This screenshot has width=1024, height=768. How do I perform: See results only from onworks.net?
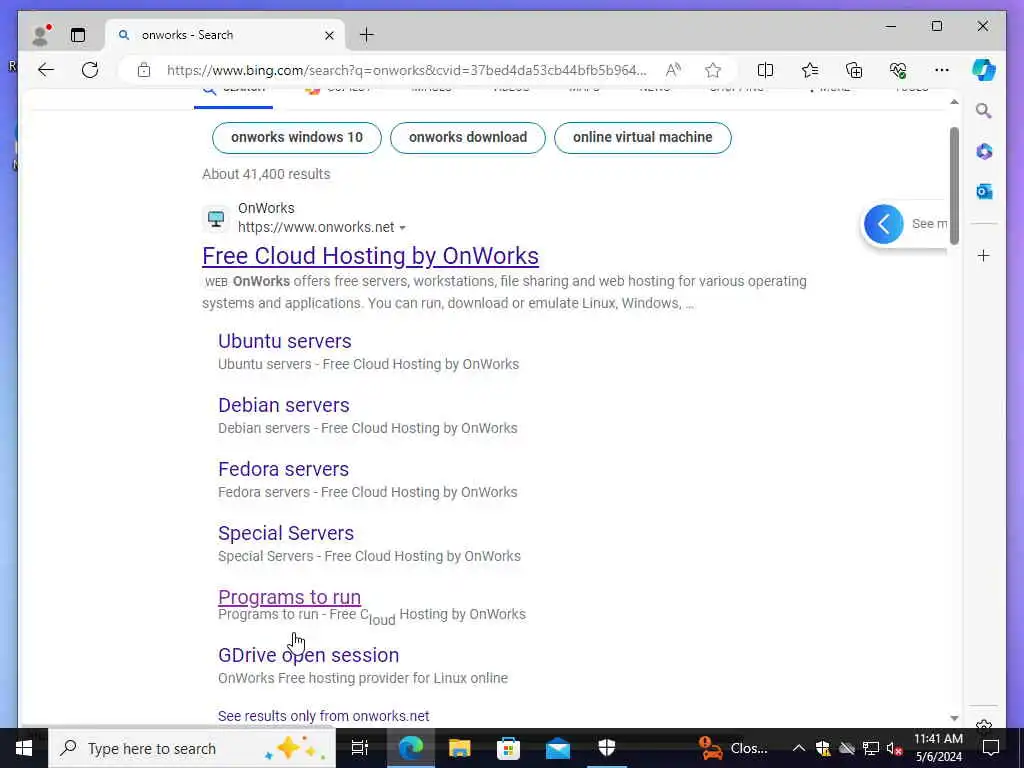324,716
